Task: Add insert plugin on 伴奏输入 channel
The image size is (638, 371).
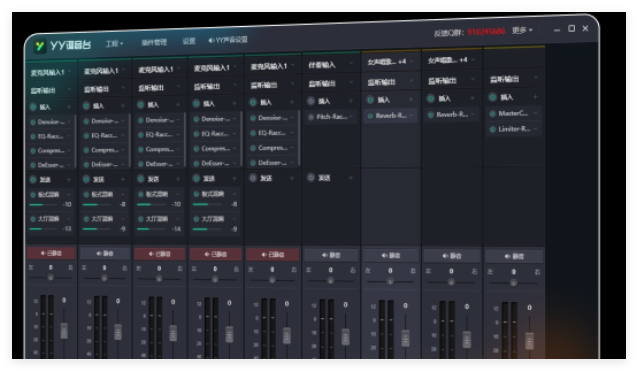Action: pyautogui.click(x=351, y=100)
